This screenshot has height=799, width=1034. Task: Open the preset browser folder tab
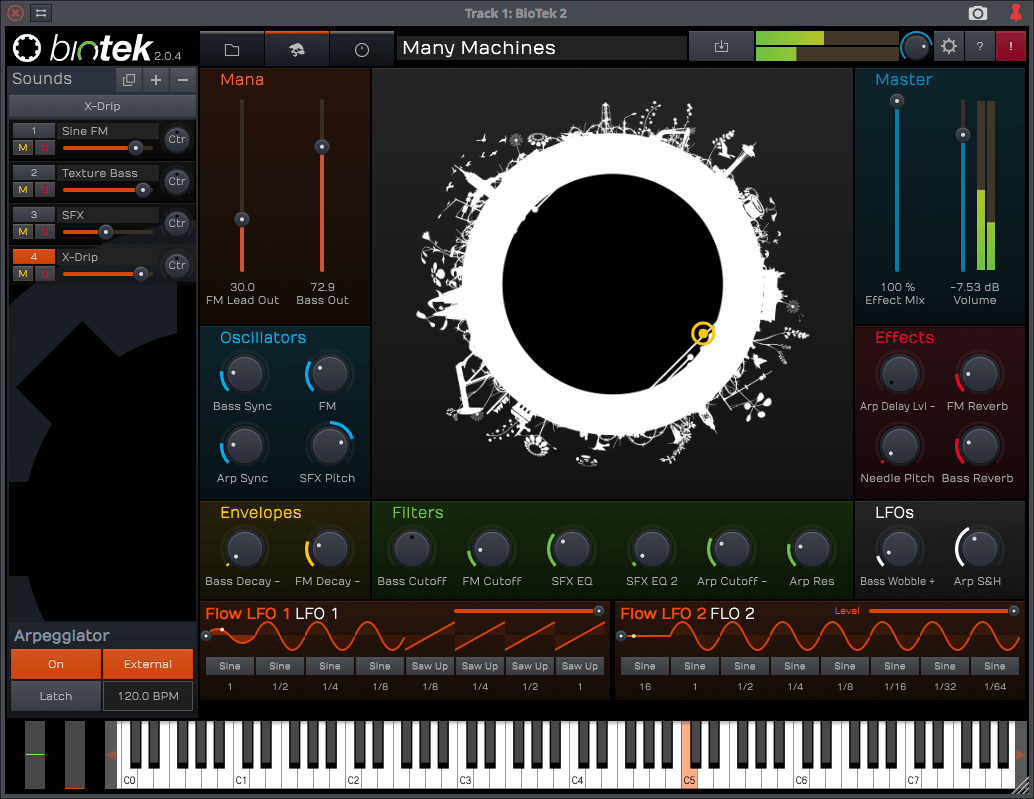tap(232, 49)
